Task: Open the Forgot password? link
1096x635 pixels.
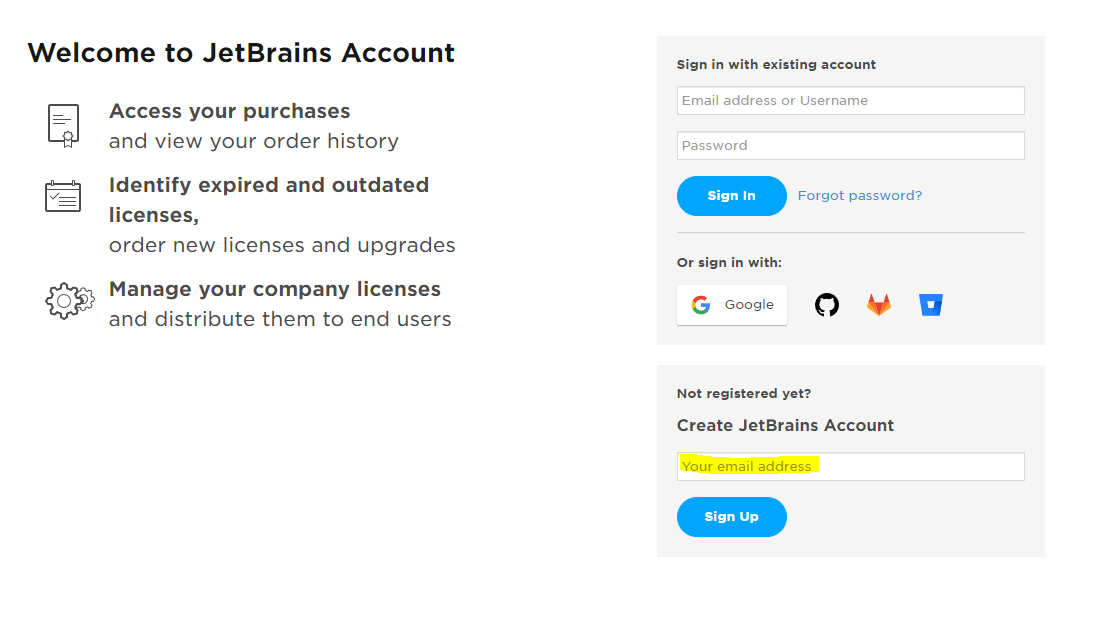Action: pos(860,196)
